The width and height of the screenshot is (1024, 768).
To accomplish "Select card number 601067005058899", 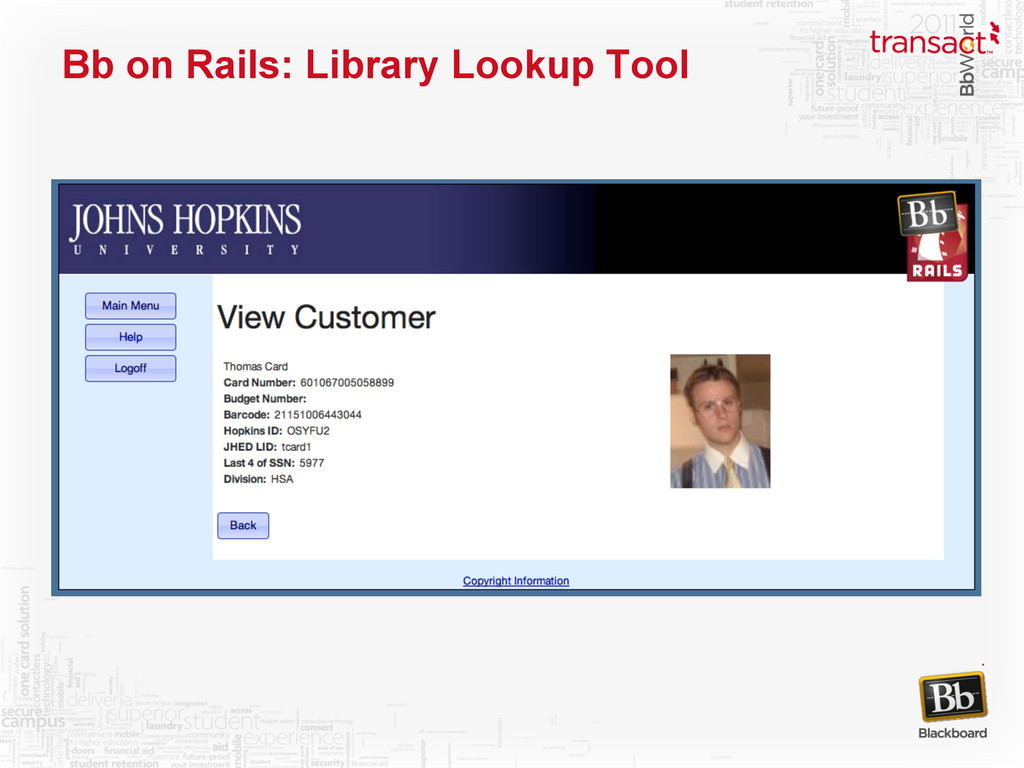I will coord(347,383).
